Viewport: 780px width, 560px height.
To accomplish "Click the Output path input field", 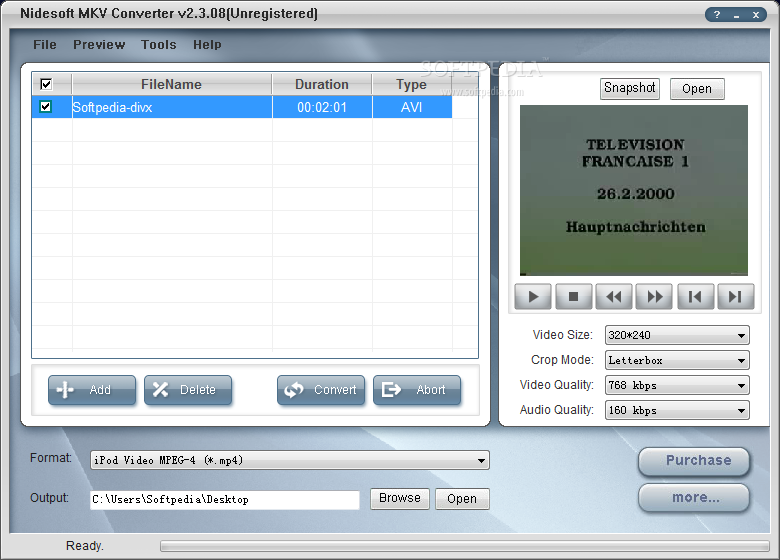I will point(225,499).
